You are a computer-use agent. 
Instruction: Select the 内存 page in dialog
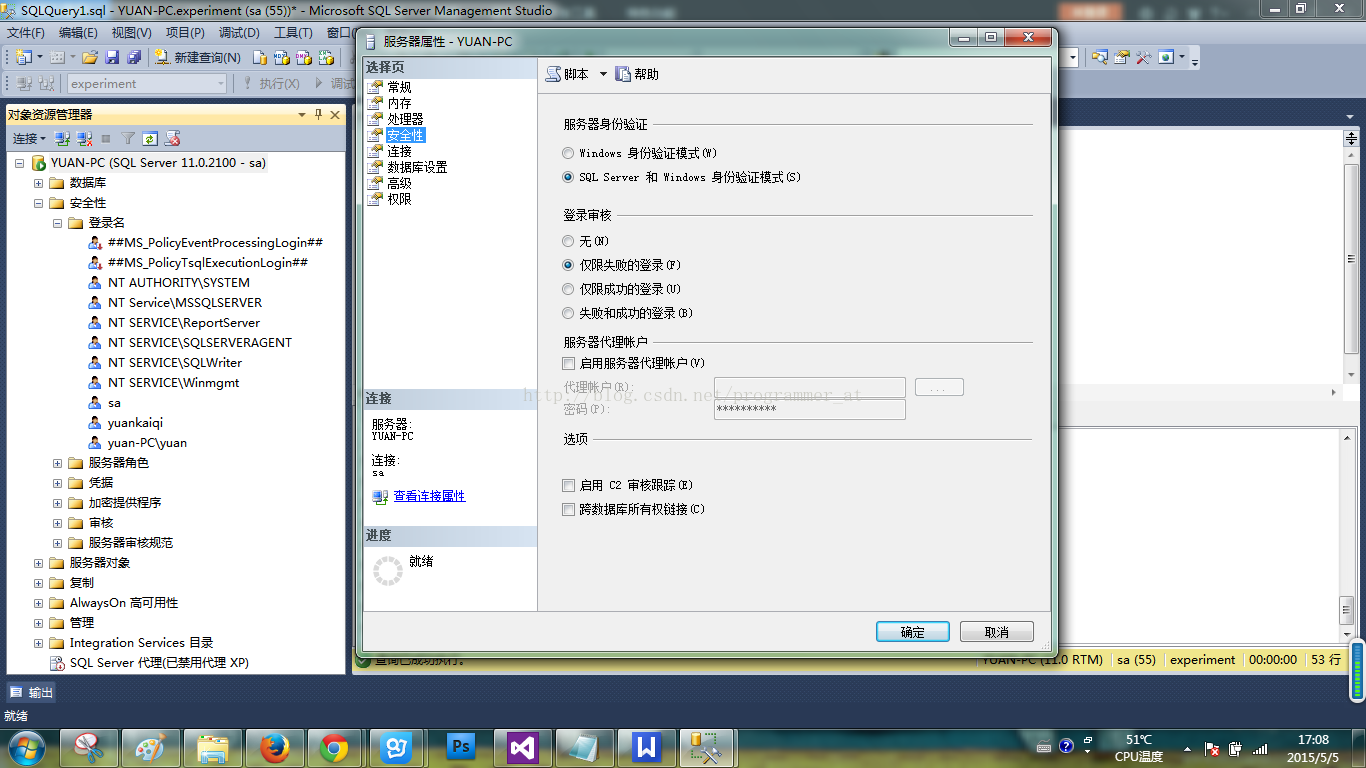point(399,103)
